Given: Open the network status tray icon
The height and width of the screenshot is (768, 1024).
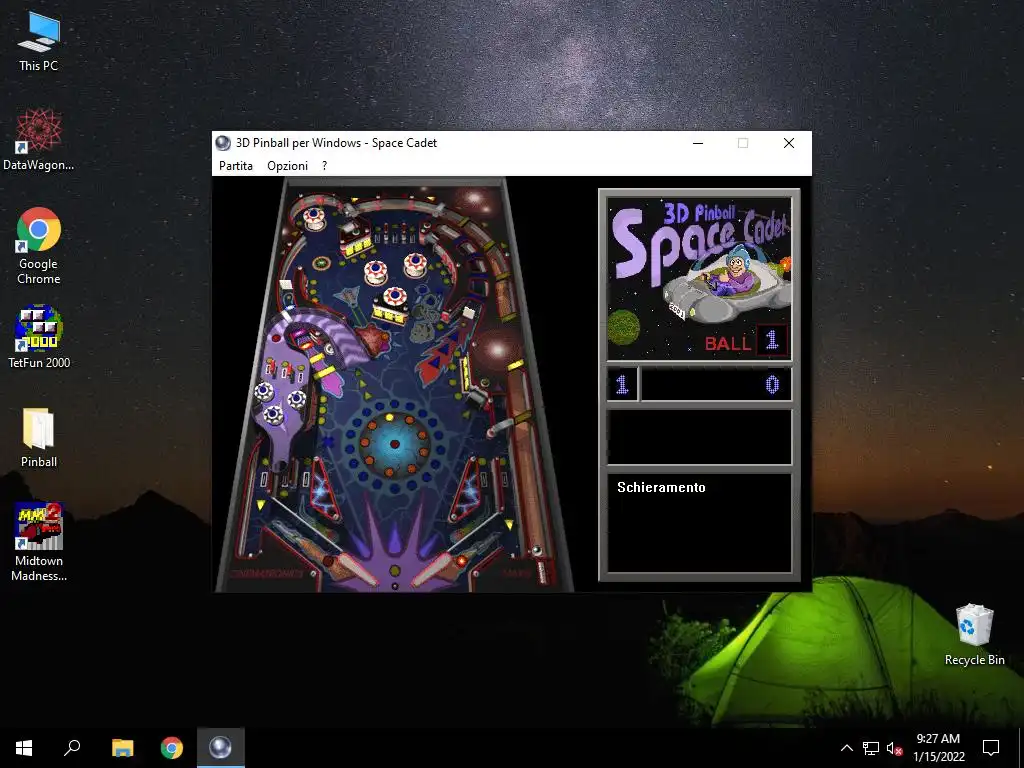Looking at the screenshot, I should 871,748.
